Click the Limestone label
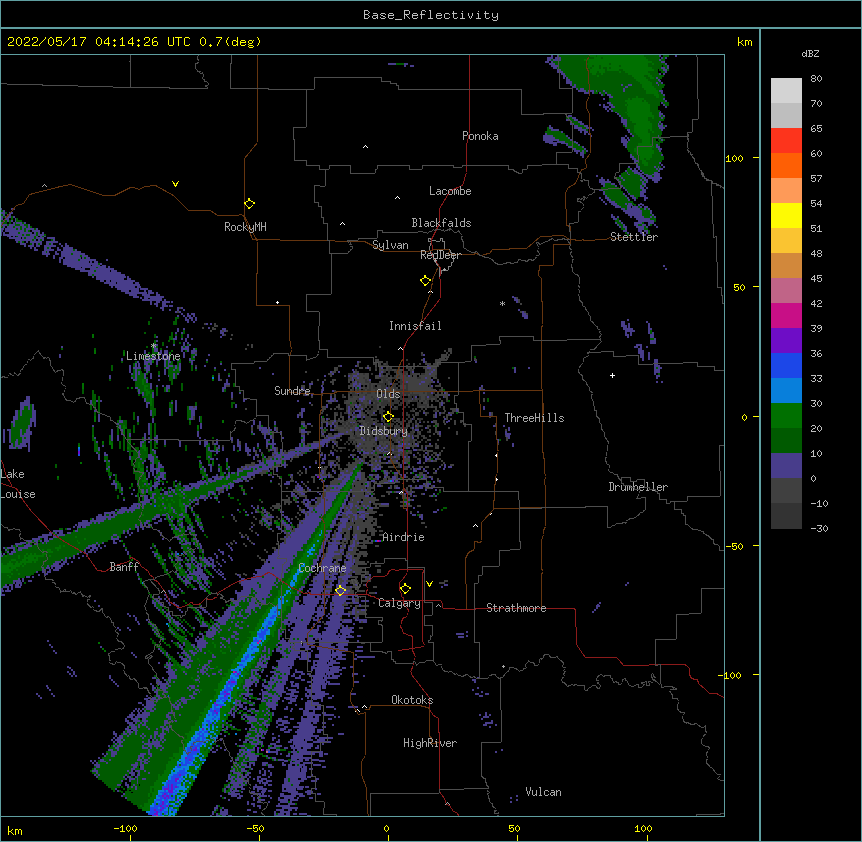The image size is (862, 842). tap(153, 356)
